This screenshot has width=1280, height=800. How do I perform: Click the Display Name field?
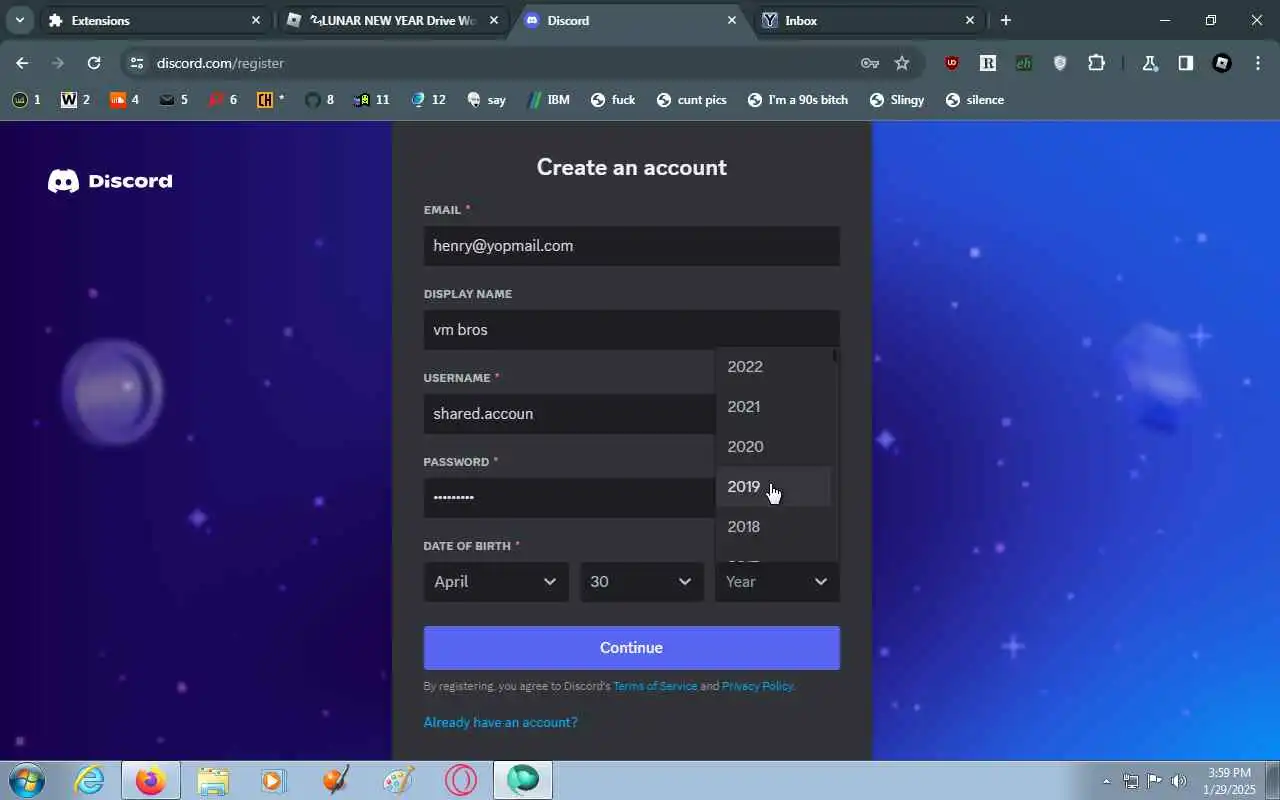pyautogui.click(x=631, y=330)
